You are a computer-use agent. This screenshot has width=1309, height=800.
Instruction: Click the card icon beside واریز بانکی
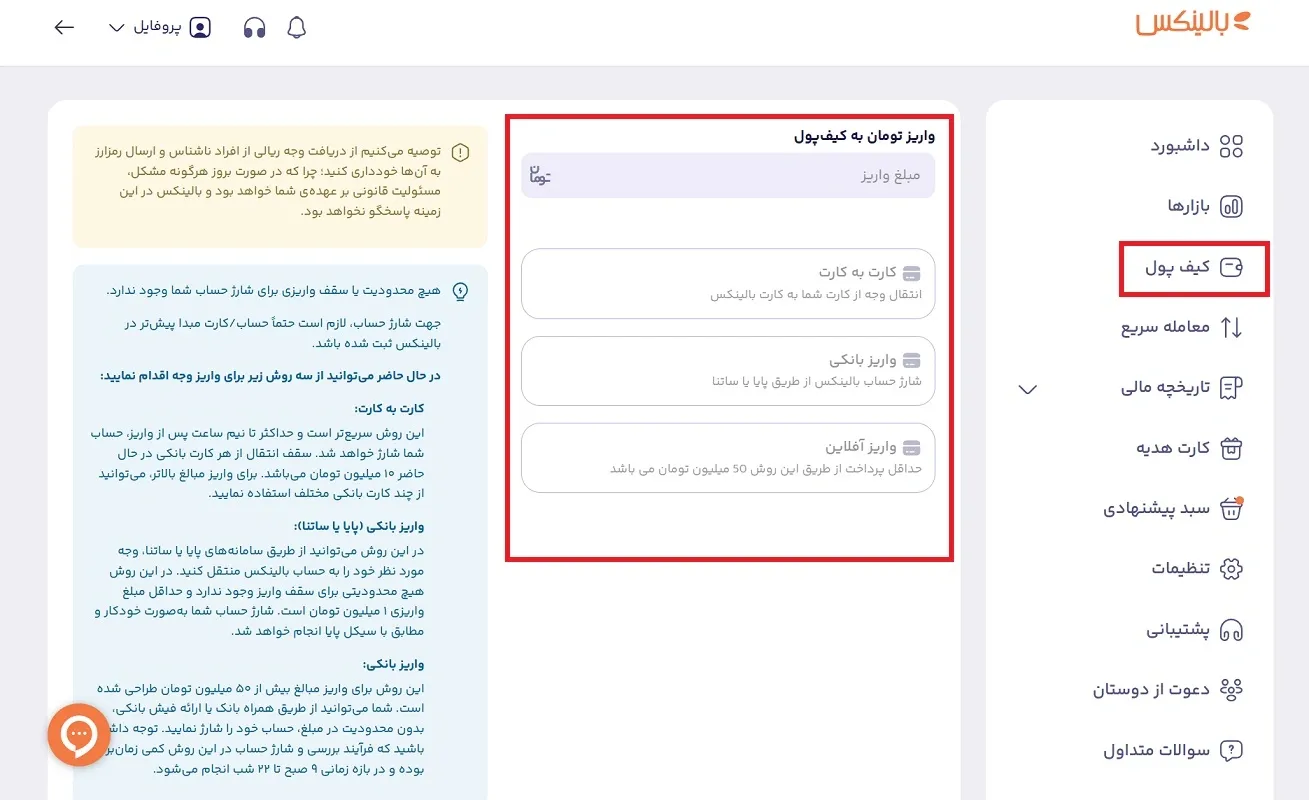(911, 360)
